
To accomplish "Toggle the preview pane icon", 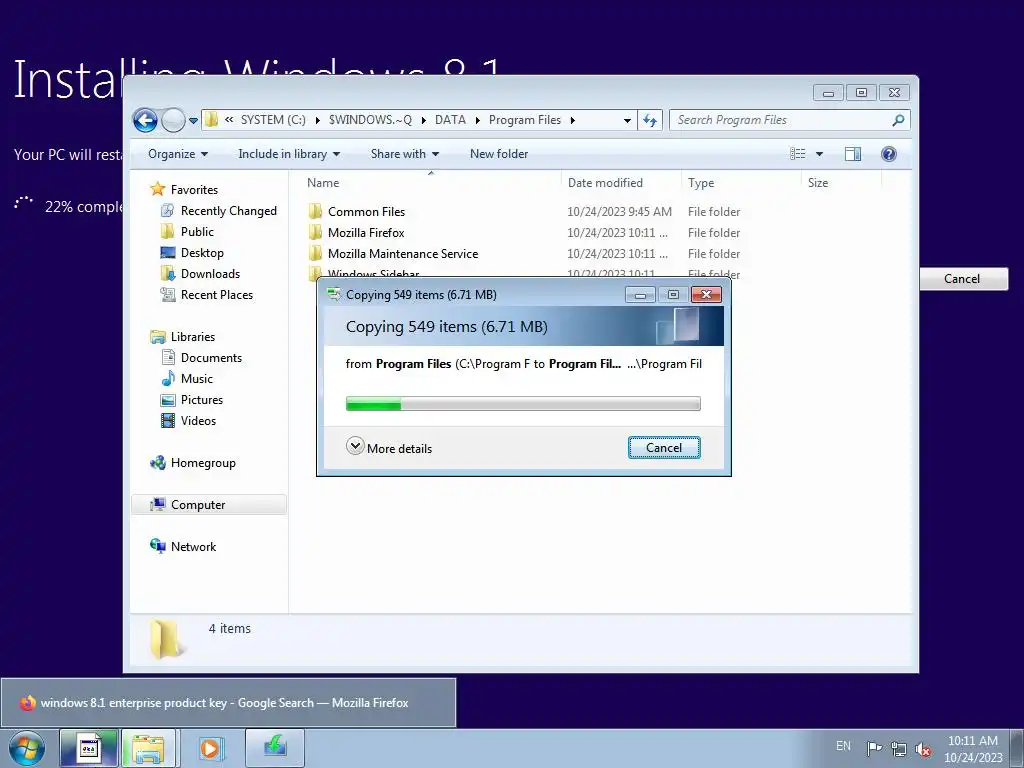I will pos(853,154).
